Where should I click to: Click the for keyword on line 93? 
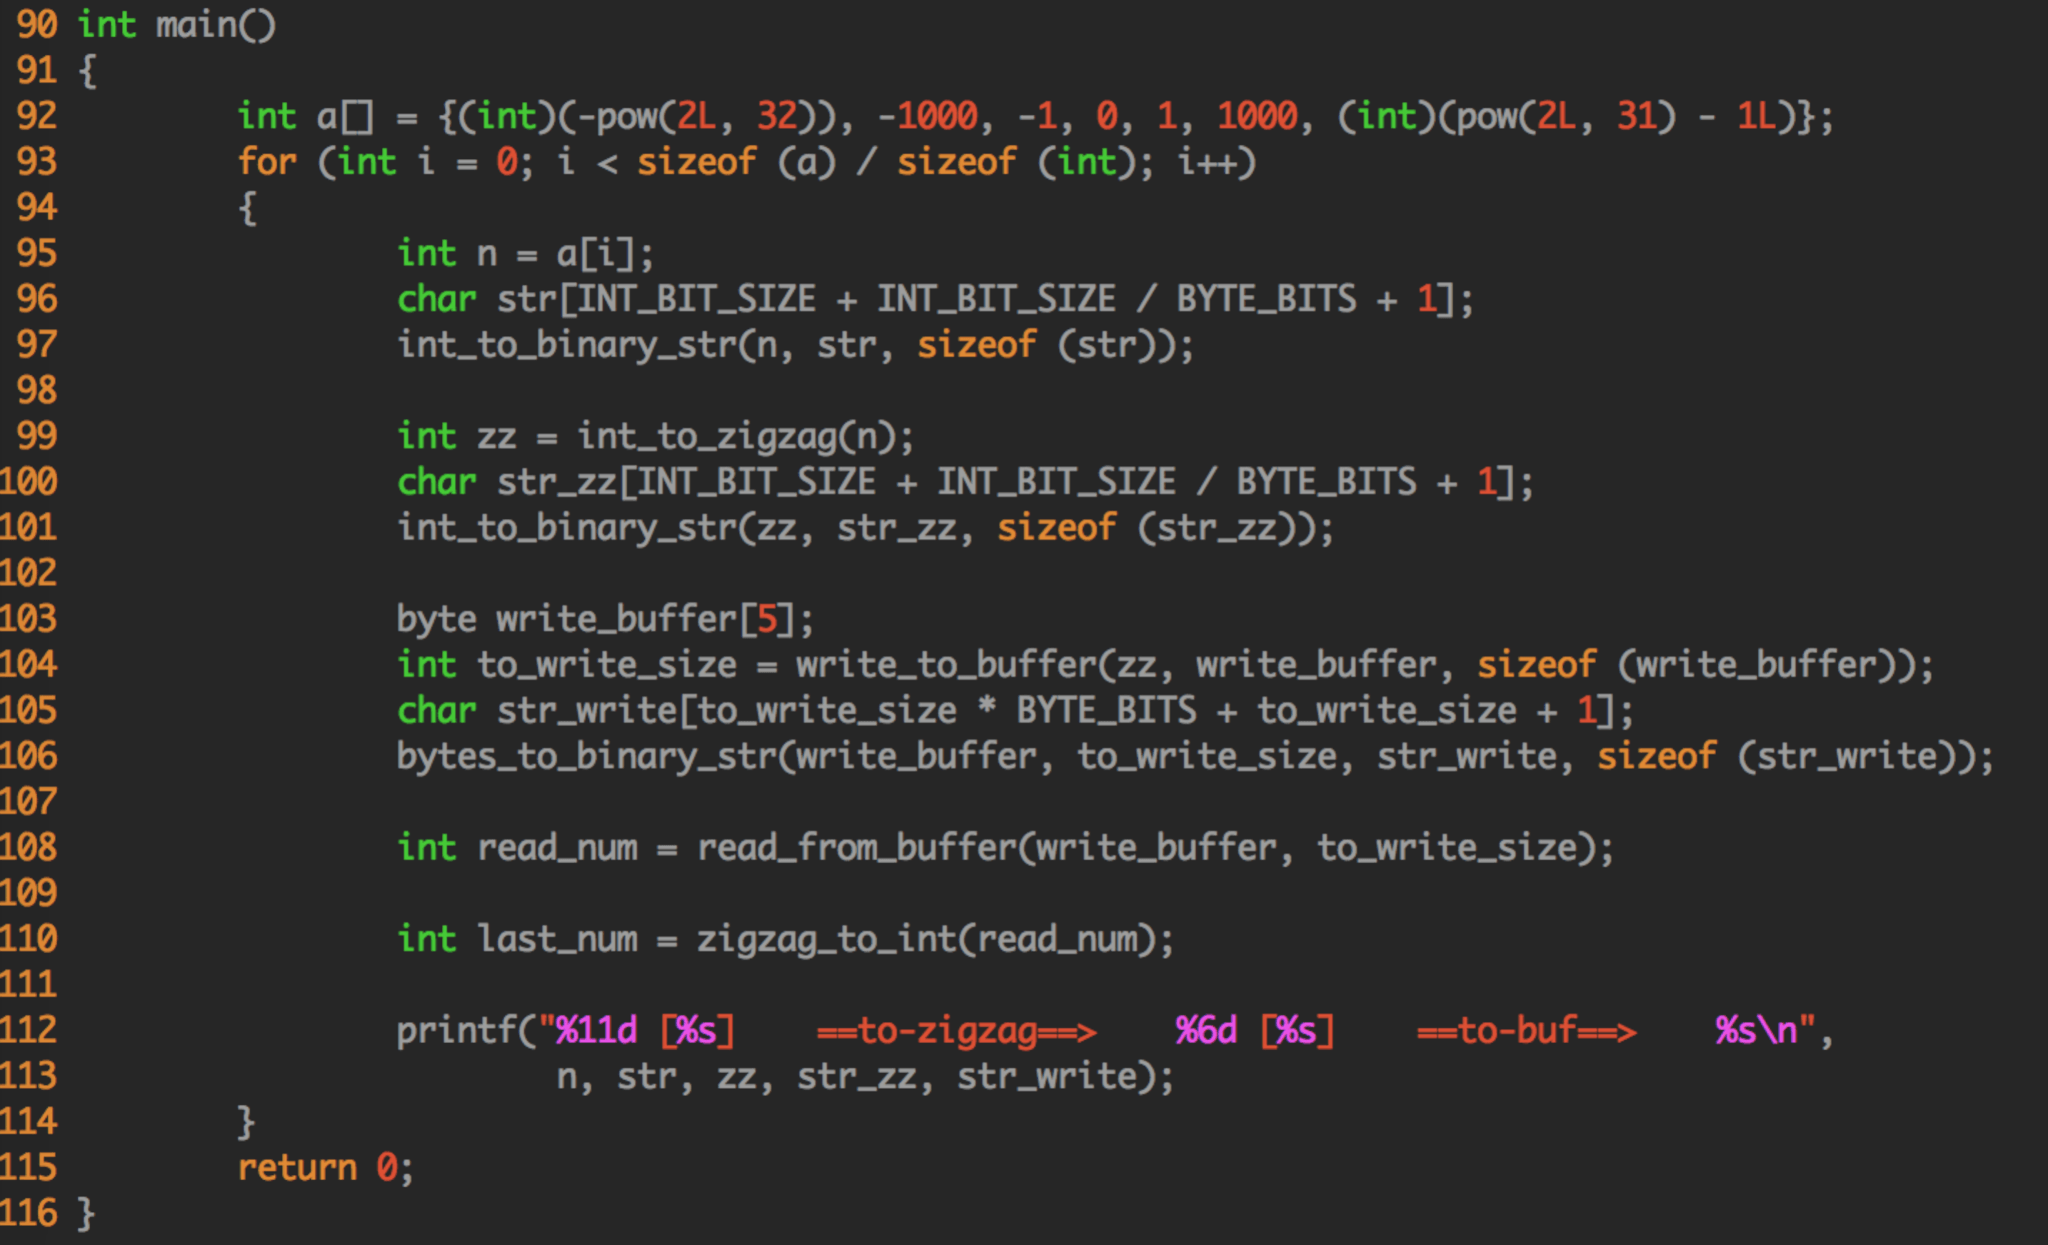pos(266,162)
